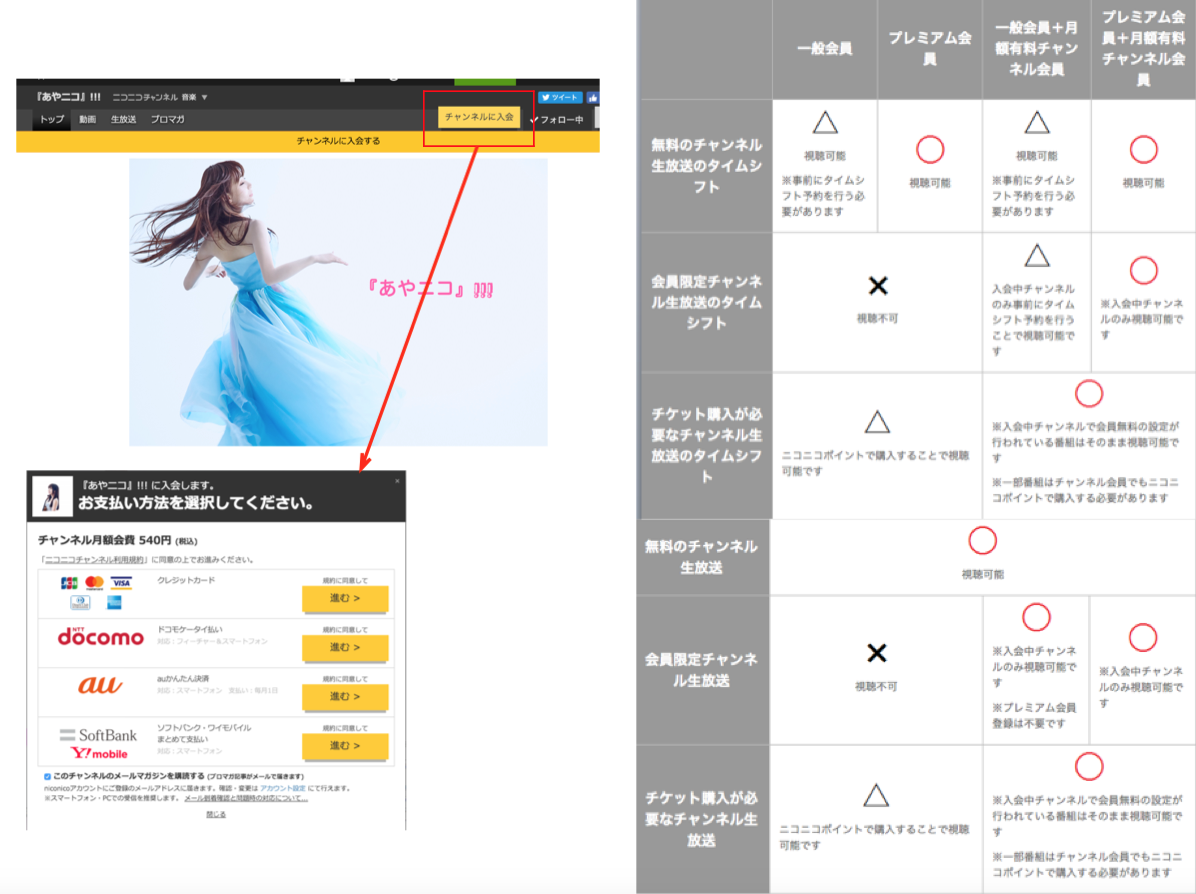This screenshot has width=1196, height=894.
Task: Open the アカウント設定 link
Action: point(282,788)
